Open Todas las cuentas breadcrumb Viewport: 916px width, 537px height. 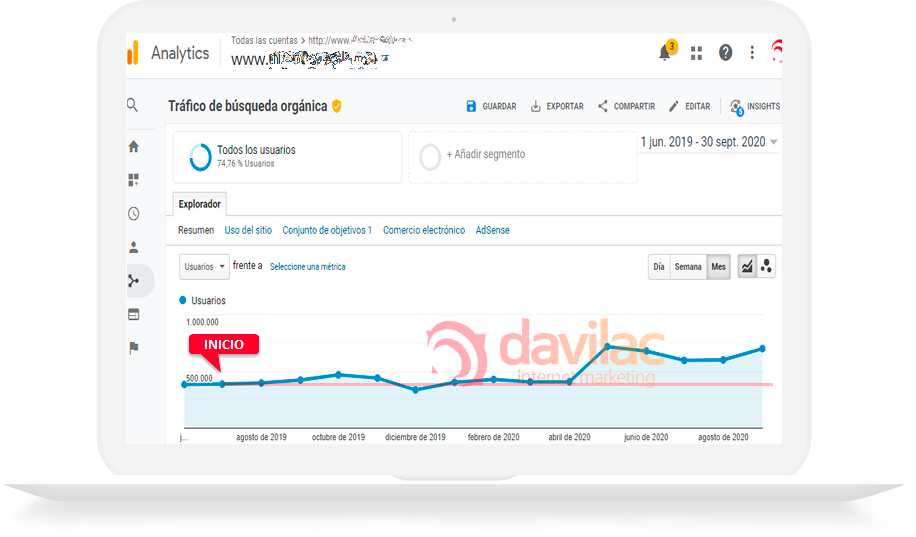point(264,40)
